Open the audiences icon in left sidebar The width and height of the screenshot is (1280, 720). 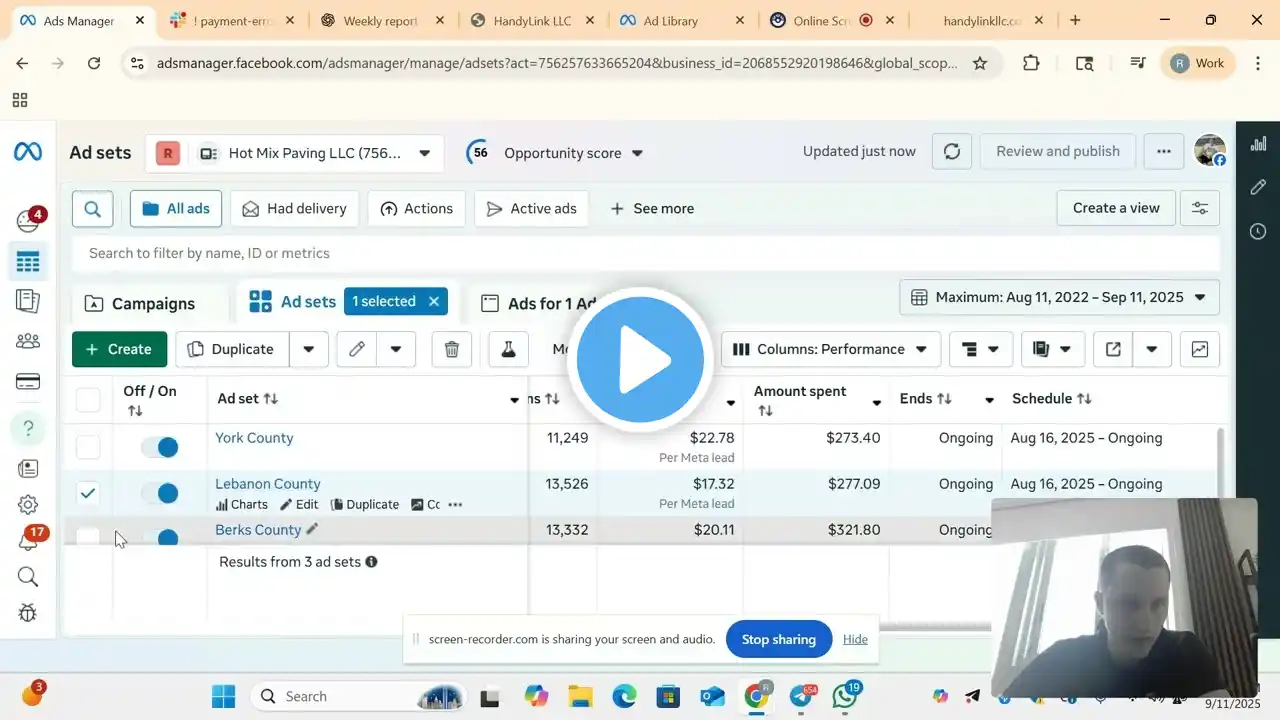click(28, 341)
